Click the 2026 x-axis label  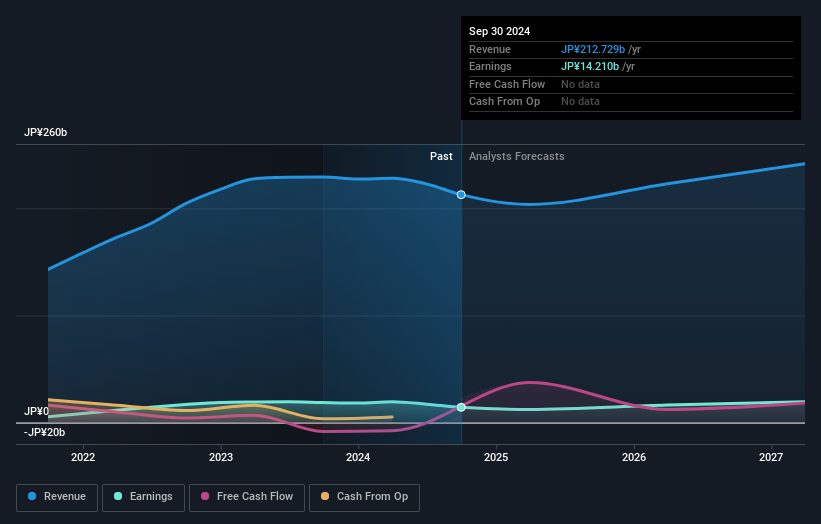(x=634, y=457)
